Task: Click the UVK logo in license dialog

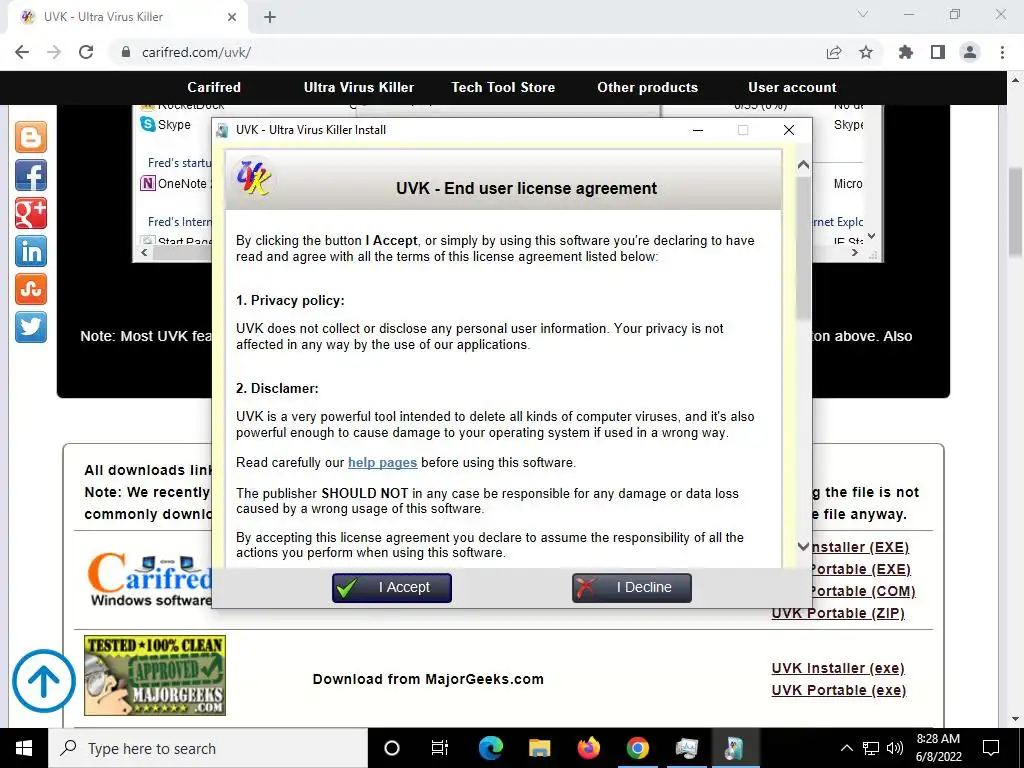Action: [253, 178]
